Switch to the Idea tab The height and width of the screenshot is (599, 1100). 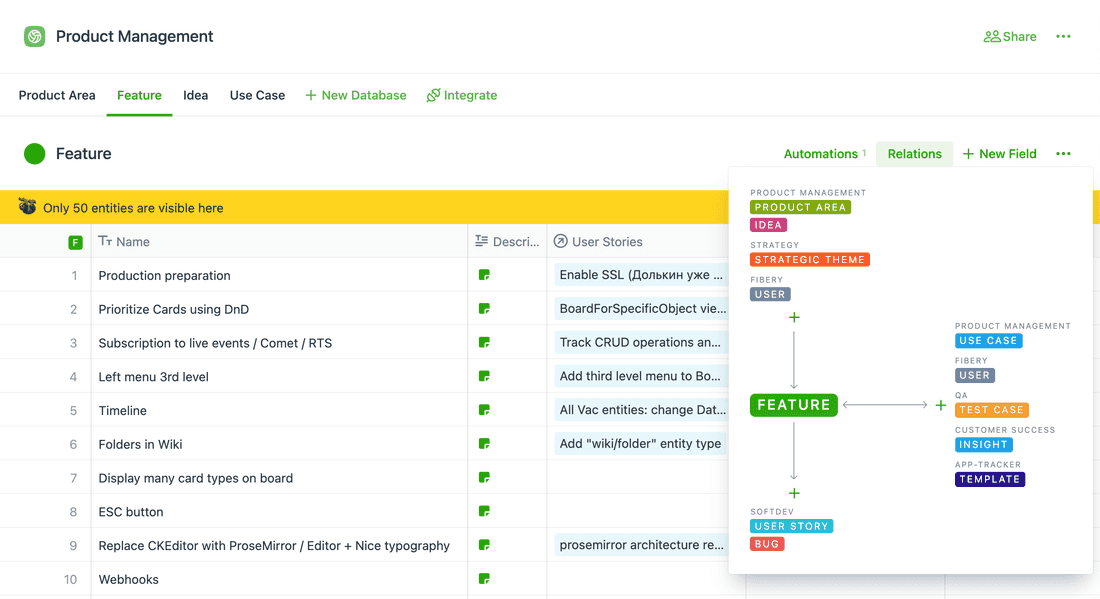click(195, 95)
